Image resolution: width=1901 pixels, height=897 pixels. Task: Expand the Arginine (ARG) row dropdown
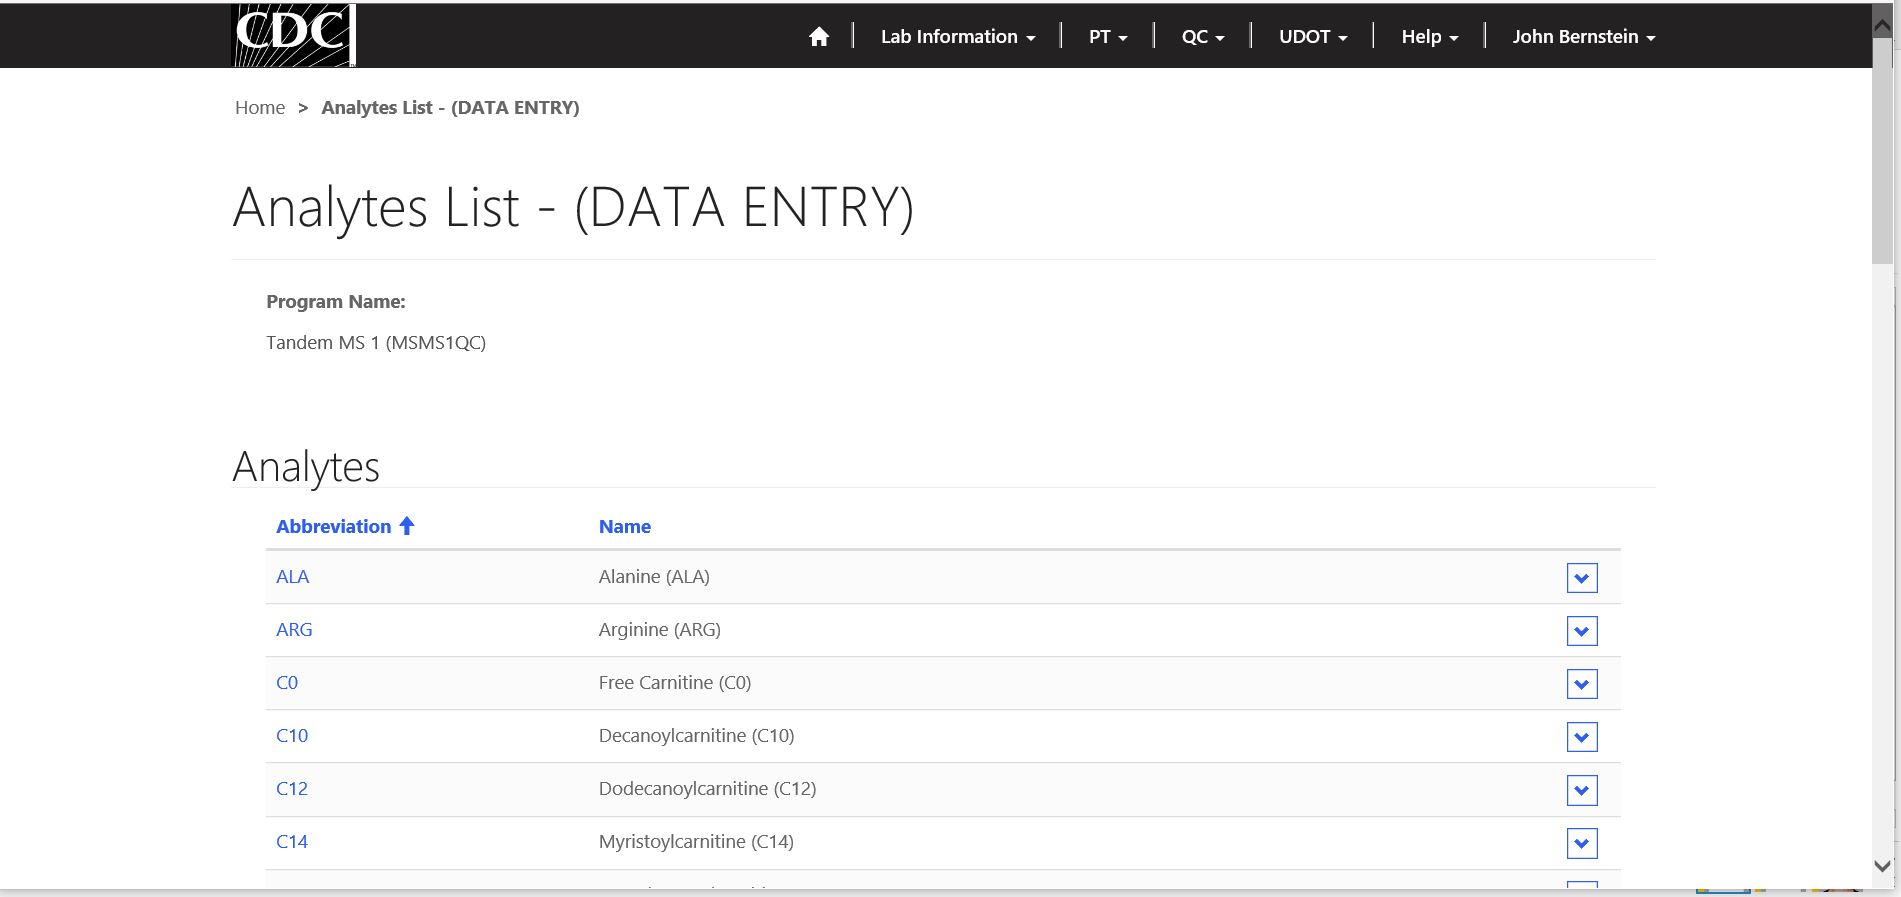(x=1581, y=631)
